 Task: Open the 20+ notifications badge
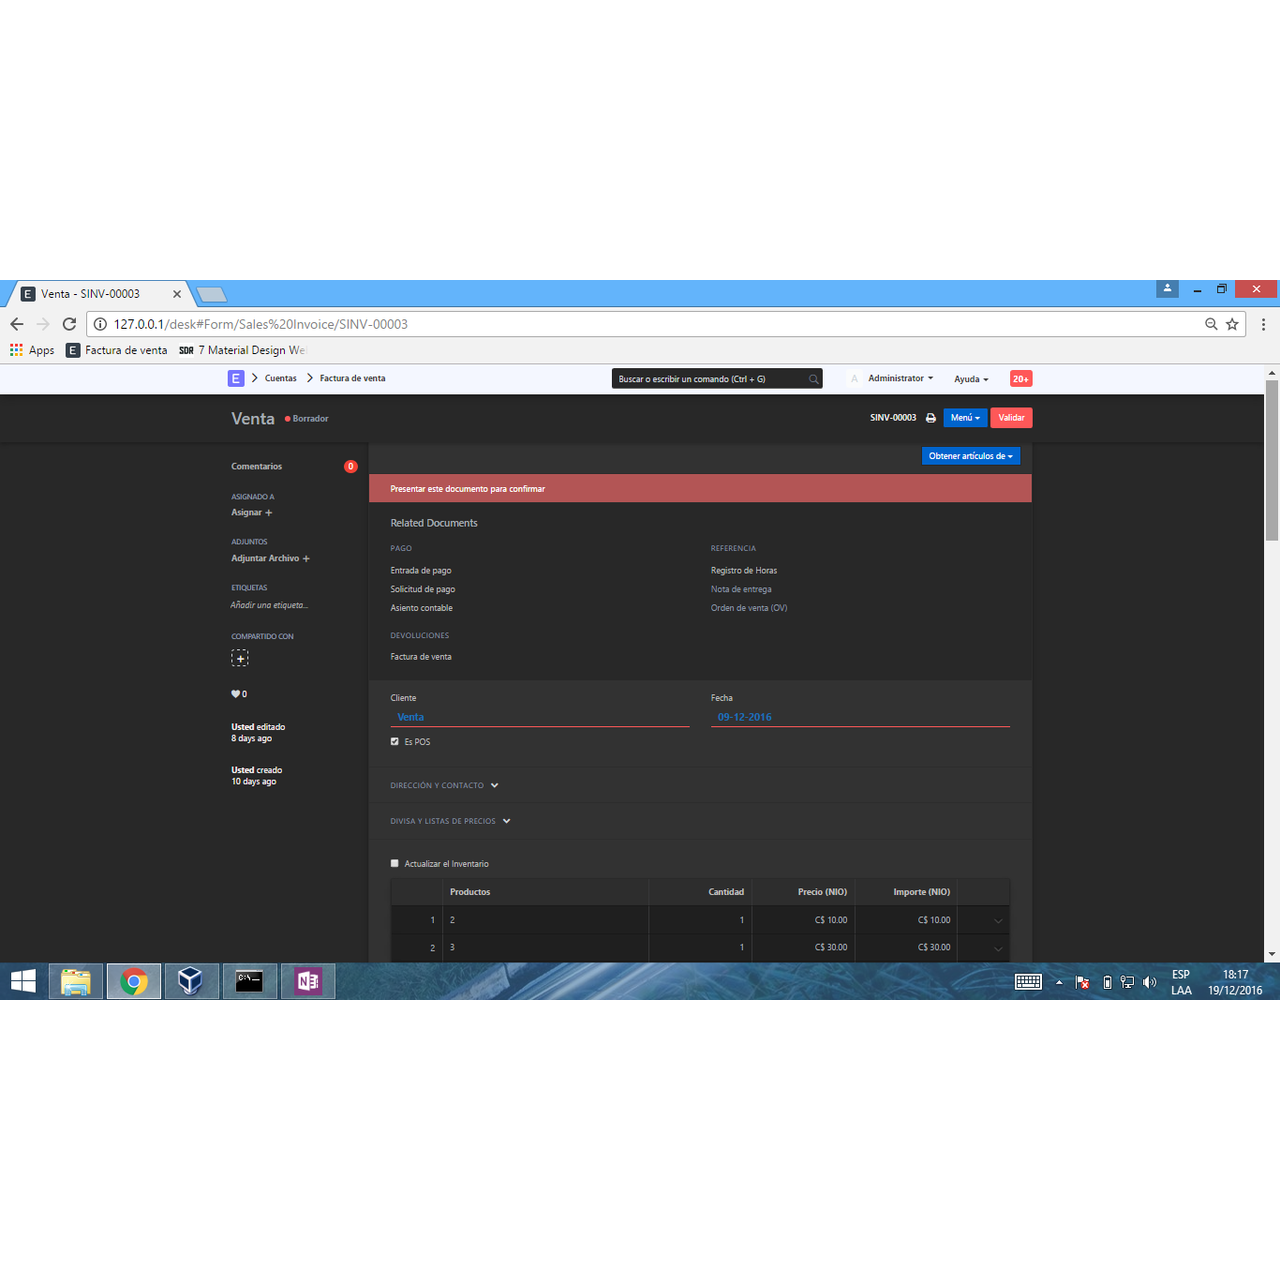pos(1020,379)
